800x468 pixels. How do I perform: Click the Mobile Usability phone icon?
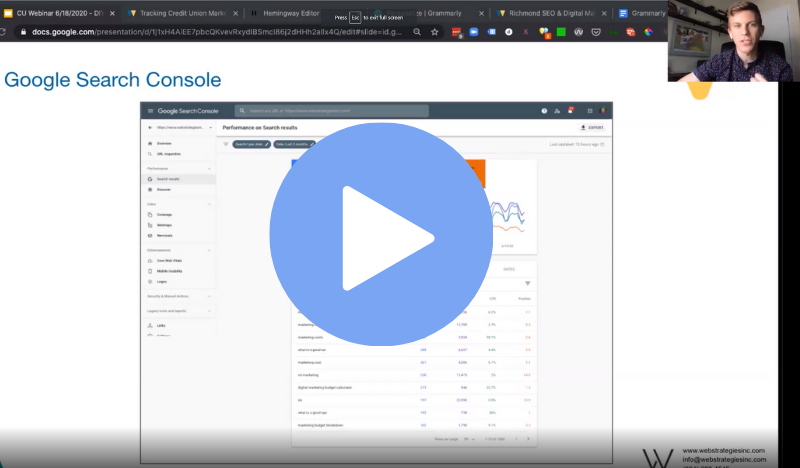(150, 271)
